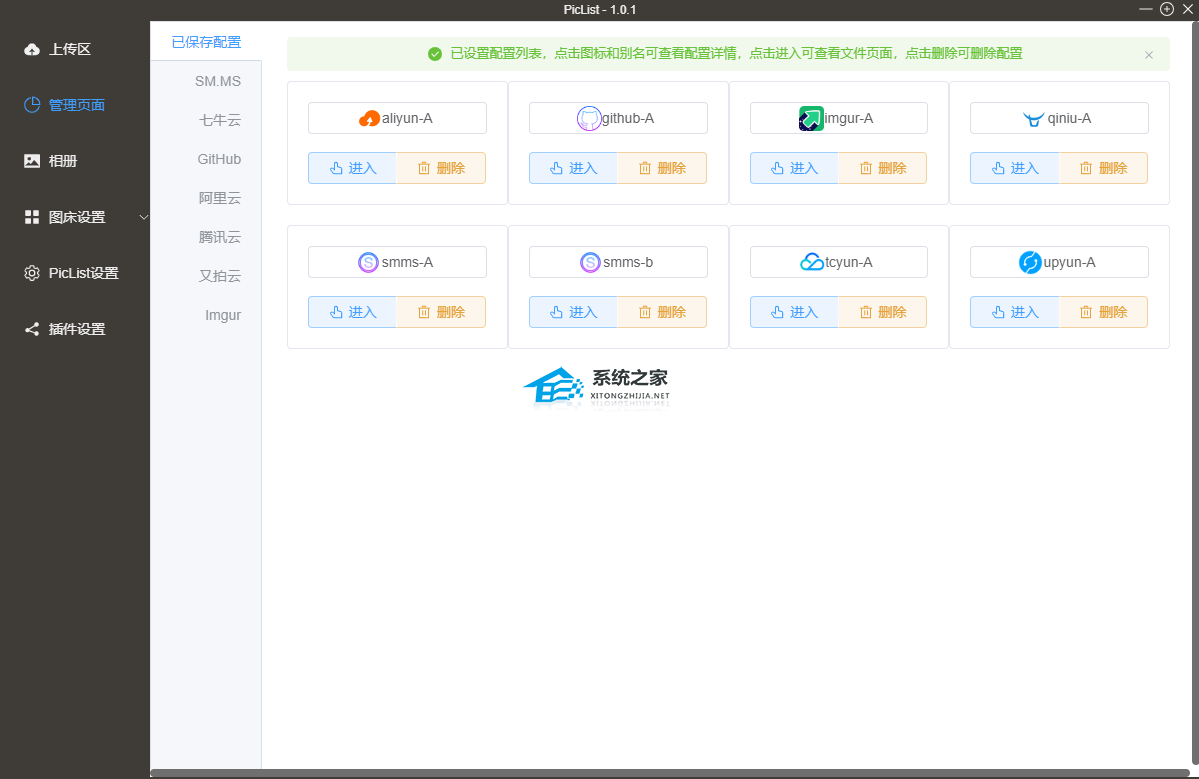Click the tcyun-A cloud icon
This screenshot has height=779, width=1199.
point(811,262)
